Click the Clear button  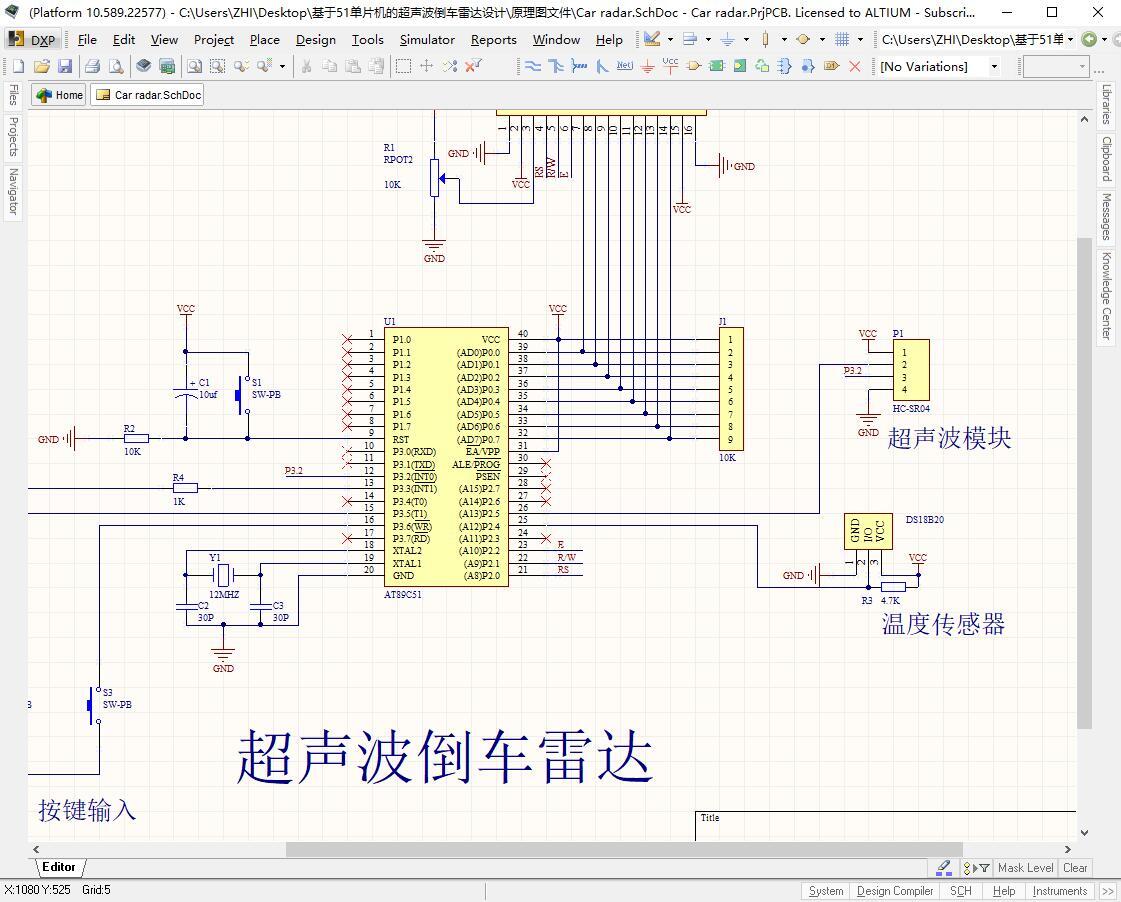click(x=1075, y=868)
